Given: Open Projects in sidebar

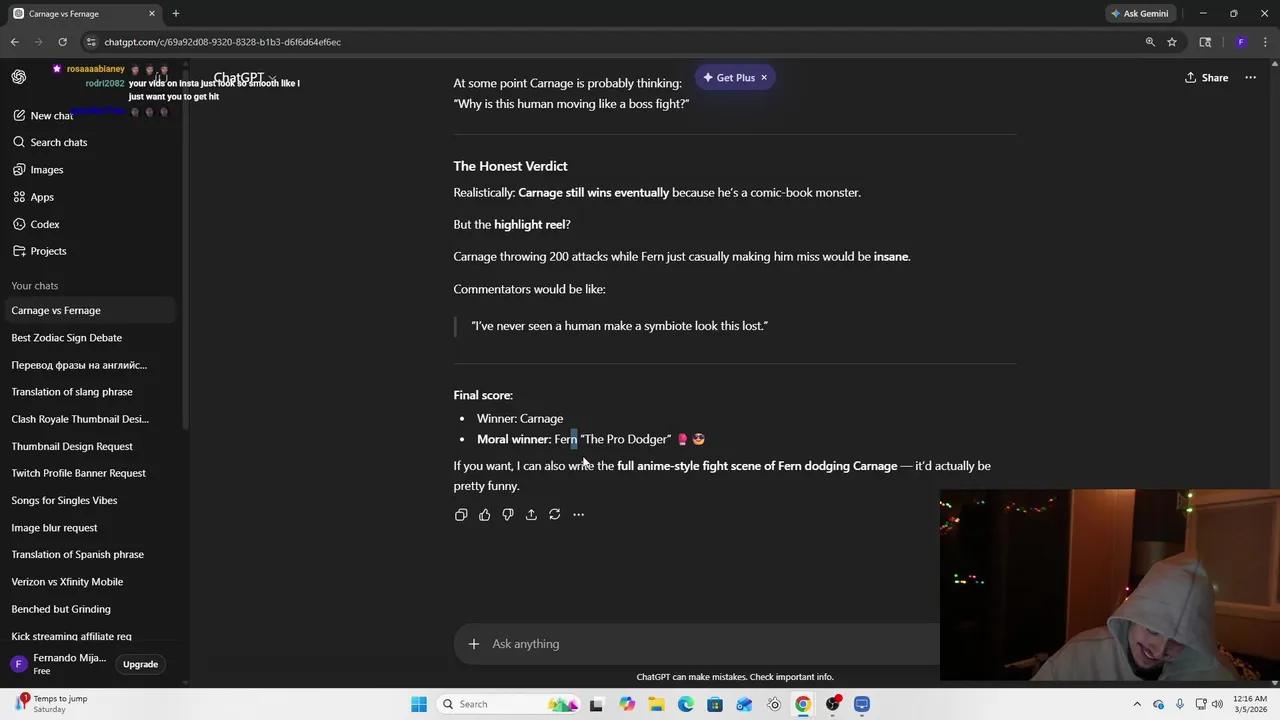Looking at the screenshot, I should coord(48,251).
